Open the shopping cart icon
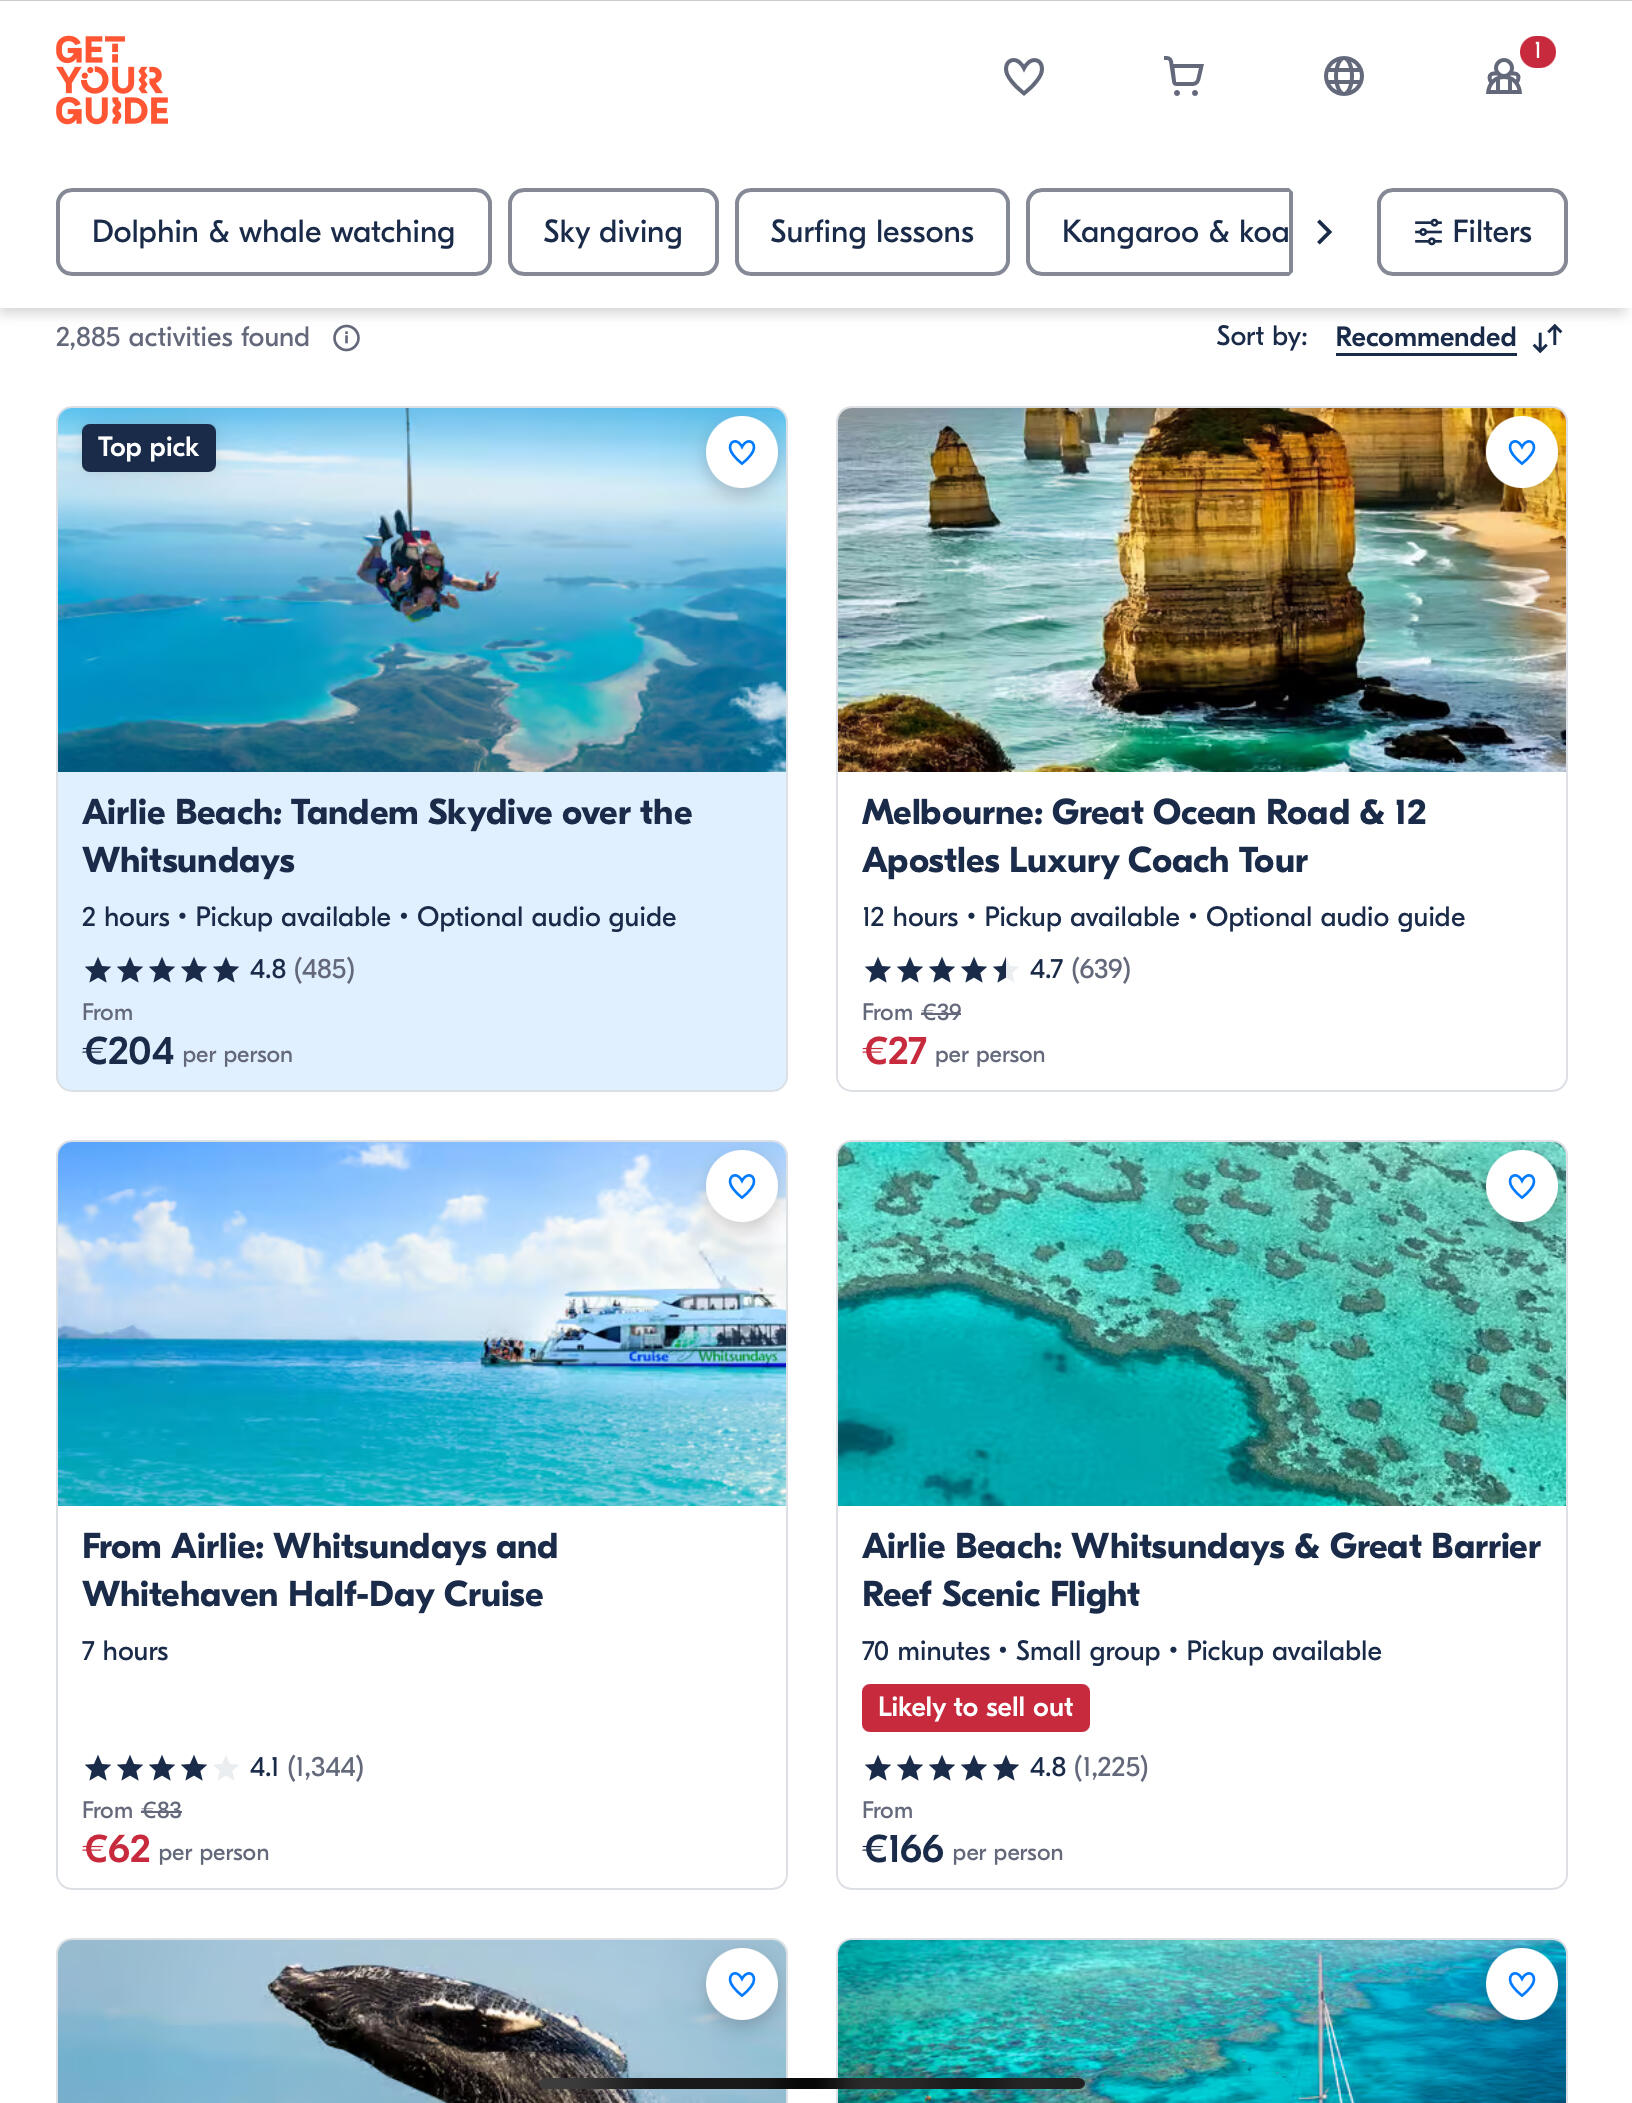The width and height of the screenshot is (1632, 2103). (1184, 76)
